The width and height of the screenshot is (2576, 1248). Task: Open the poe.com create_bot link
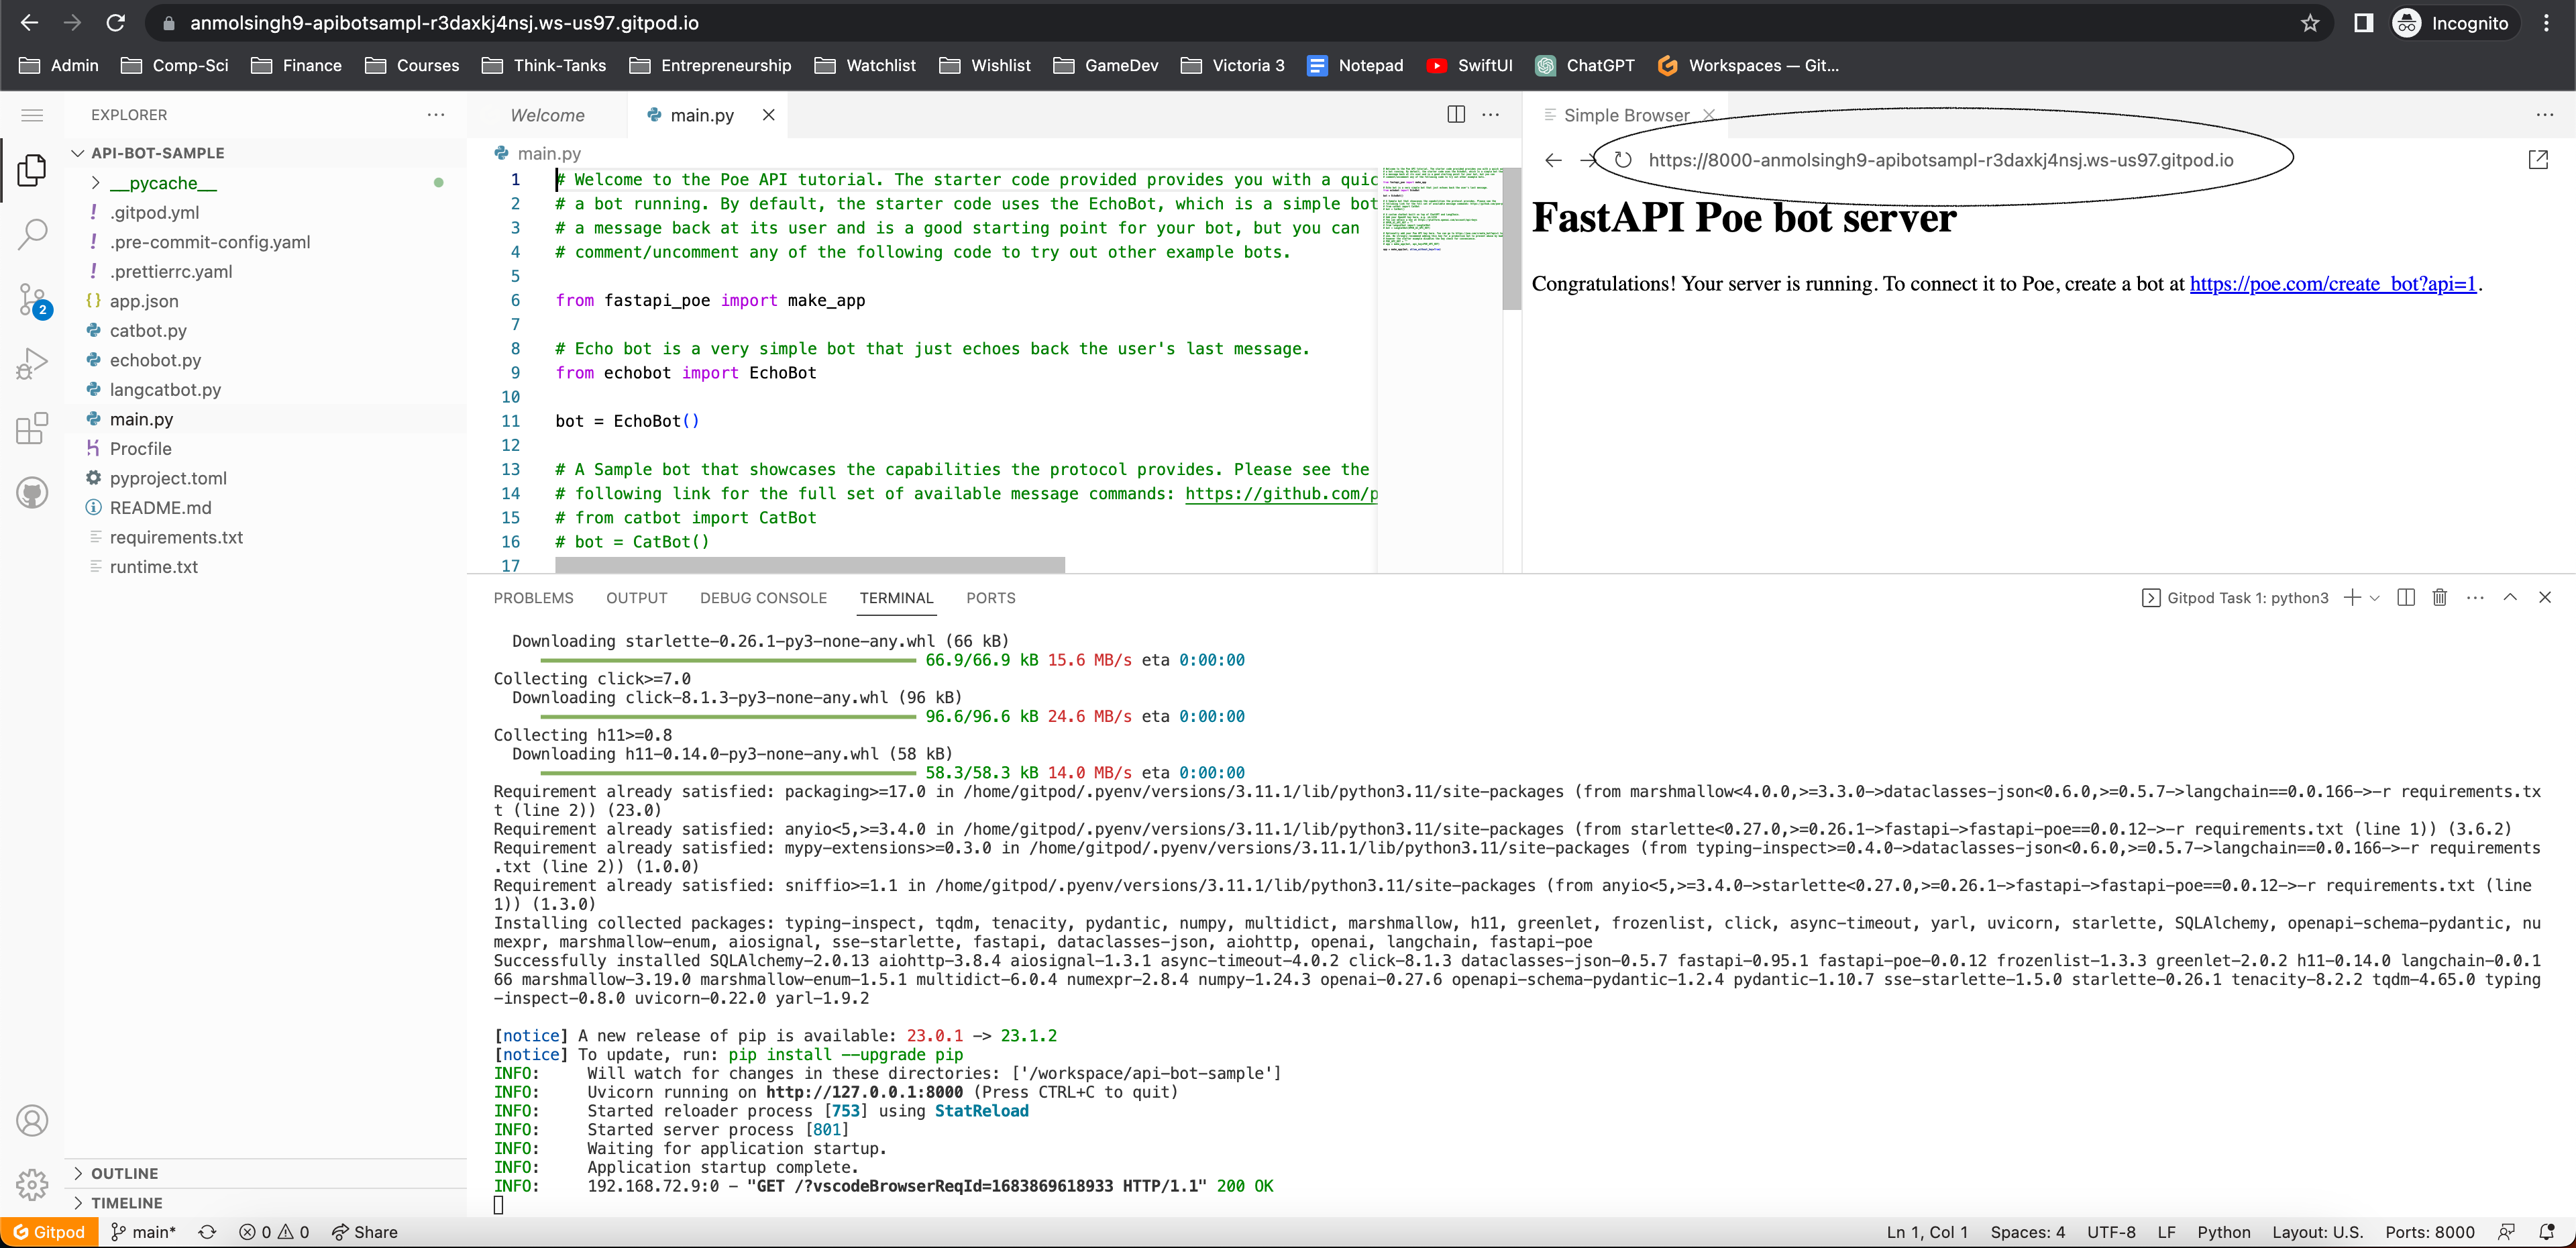pos(2332,284)
